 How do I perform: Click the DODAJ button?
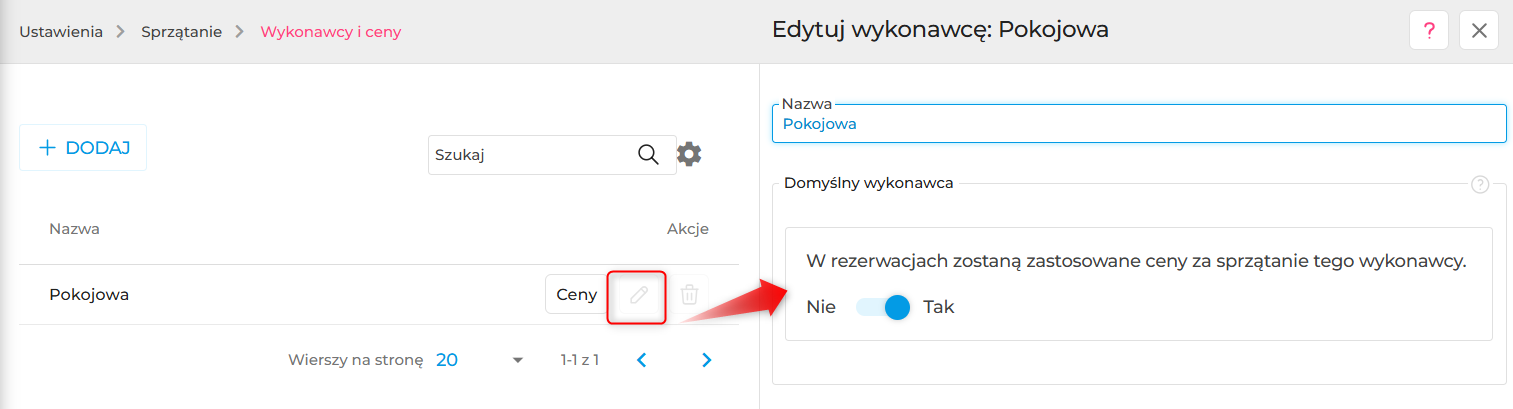tap(83, 148)
